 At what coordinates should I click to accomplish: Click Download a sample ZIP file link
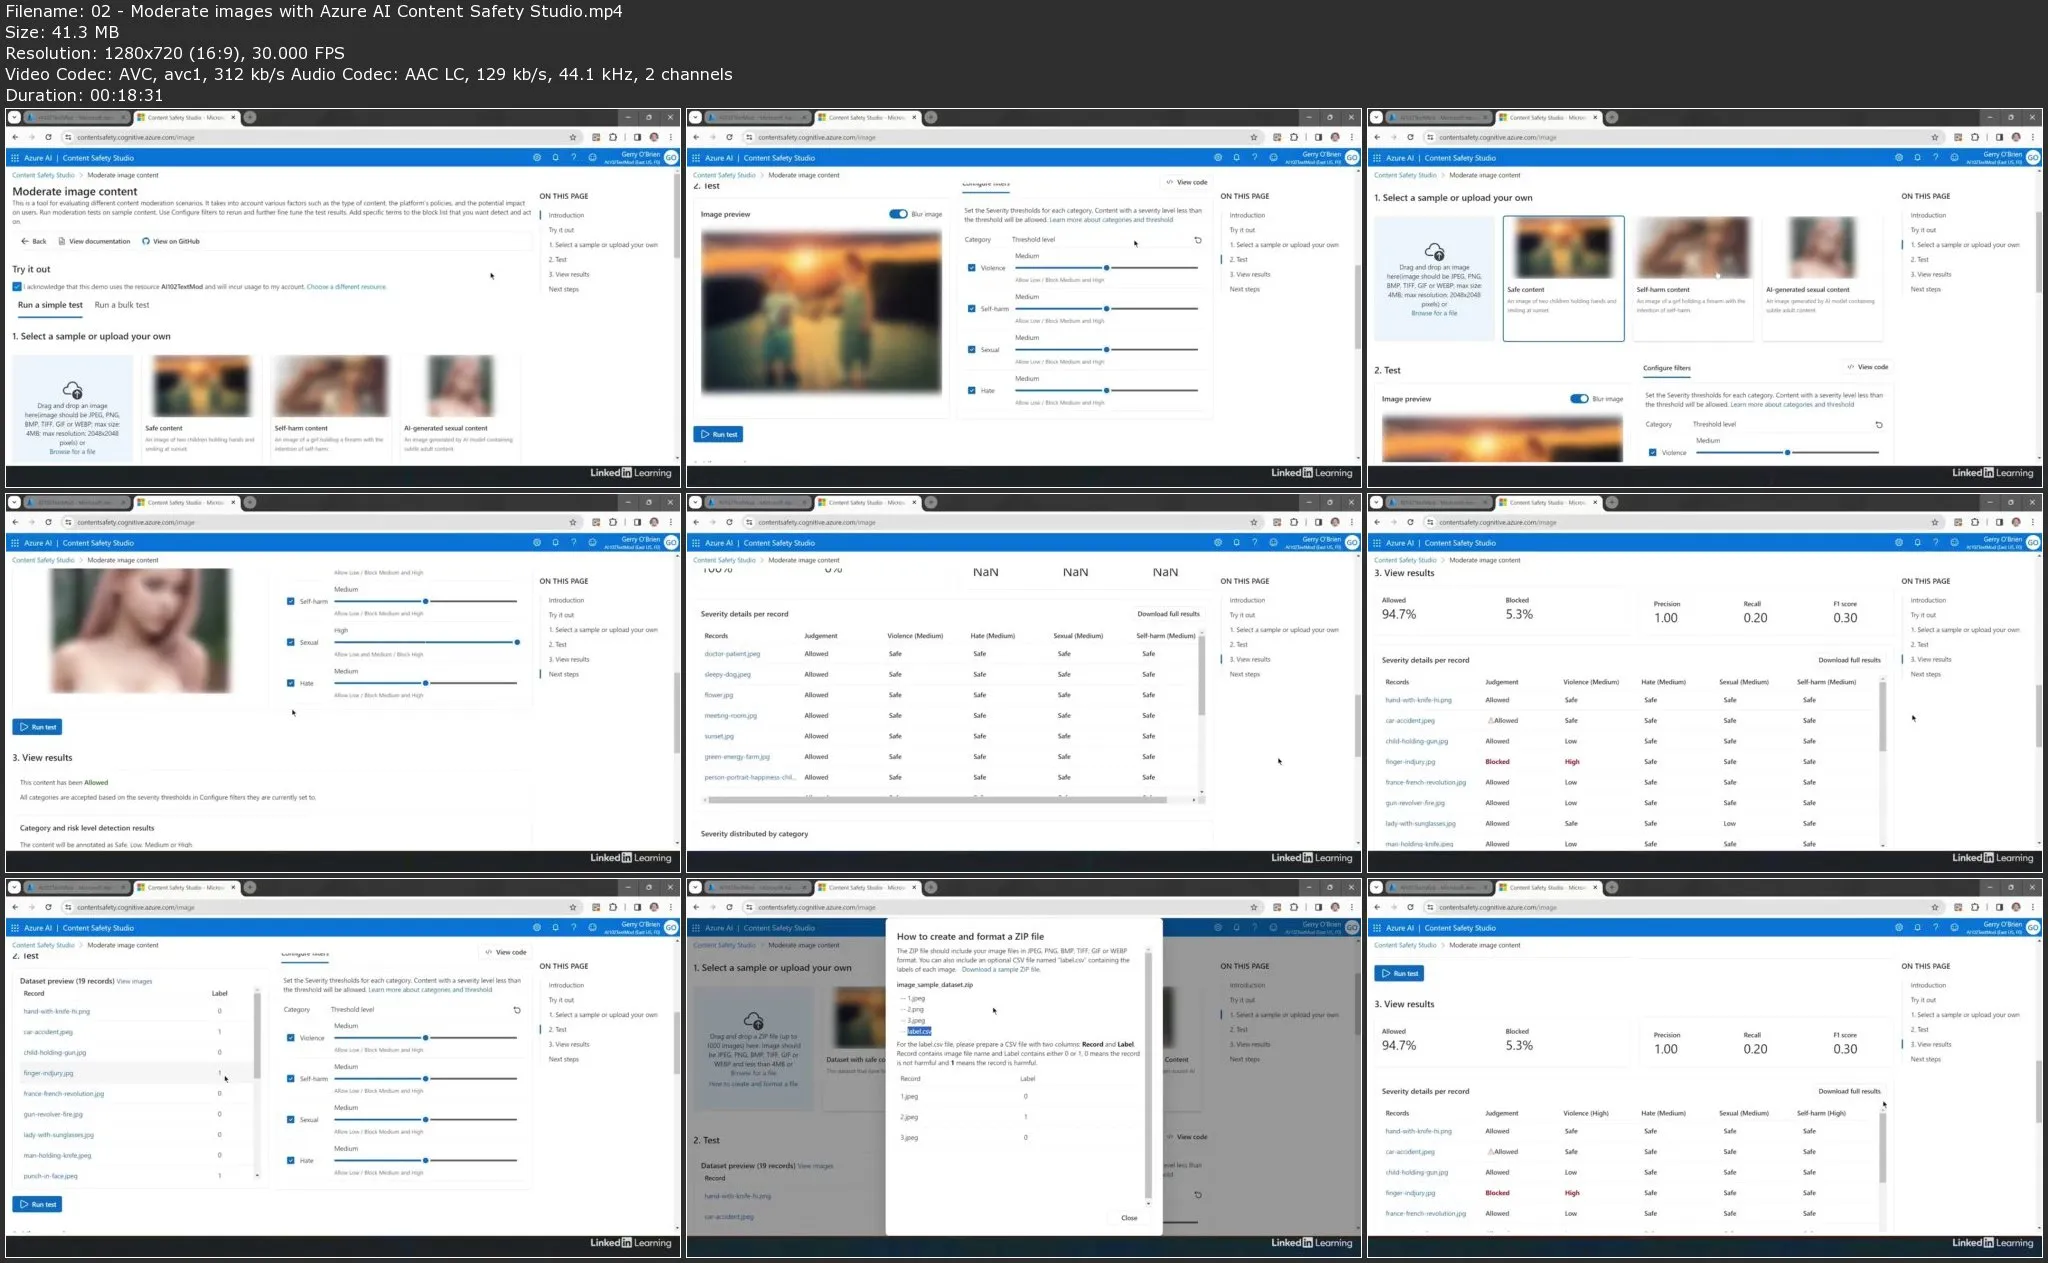(x=1001, y=969)
